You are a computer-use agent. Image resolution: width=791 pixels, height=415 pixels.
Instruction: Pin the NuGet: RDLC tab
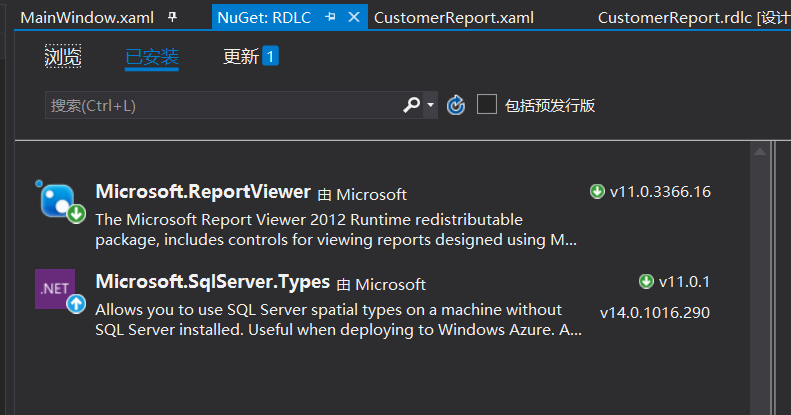[330, 17]
